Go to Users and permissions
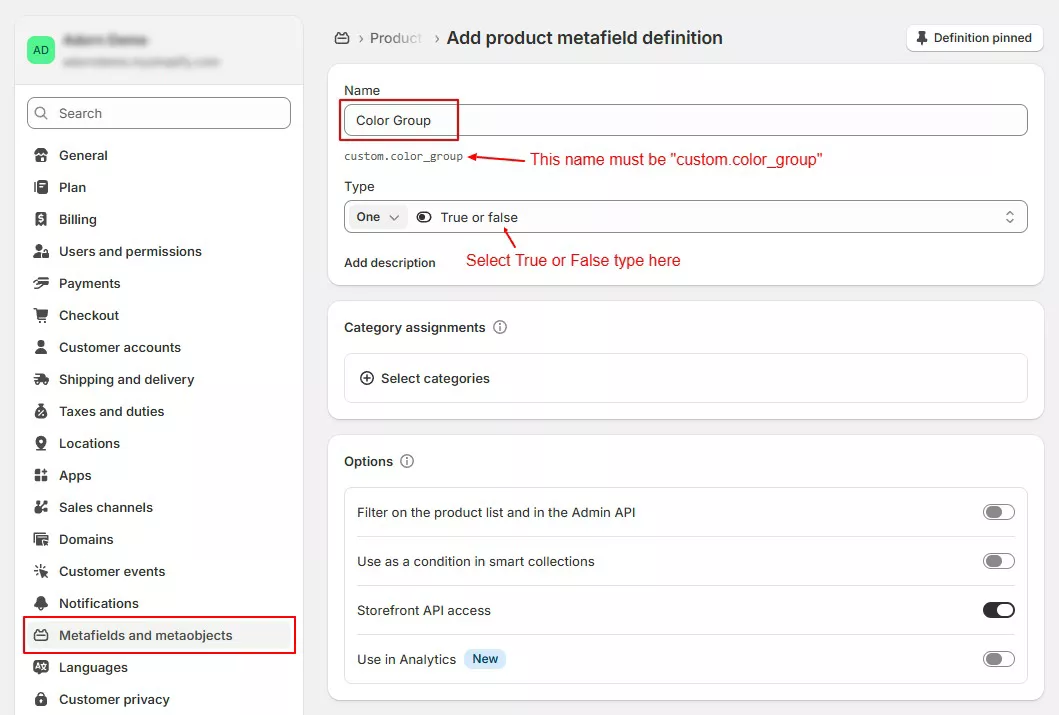The width and height of the screenshot is (1059, 715). point(130,252)
